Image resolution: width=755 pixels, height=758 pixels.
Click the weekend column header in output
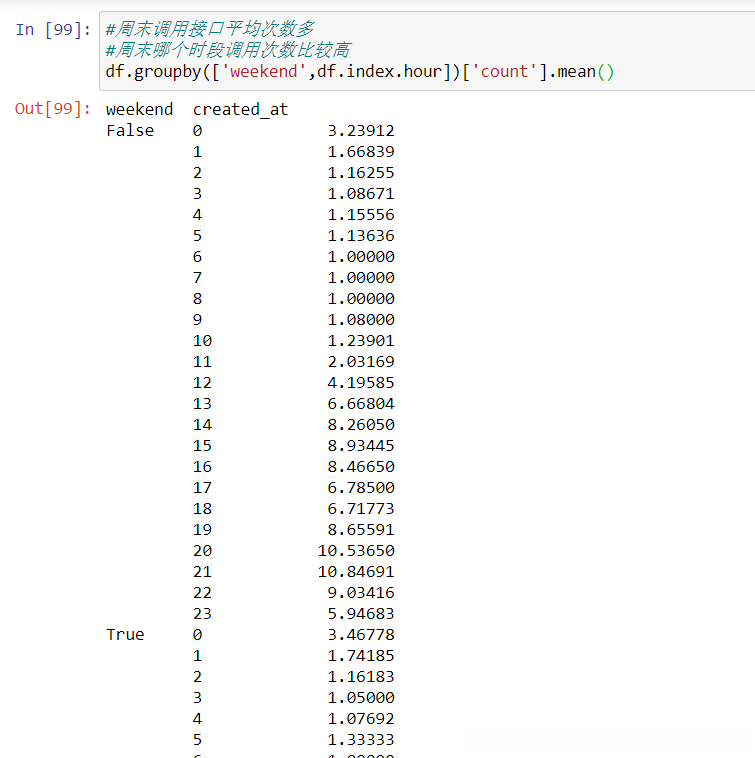[x=139, y=109]
